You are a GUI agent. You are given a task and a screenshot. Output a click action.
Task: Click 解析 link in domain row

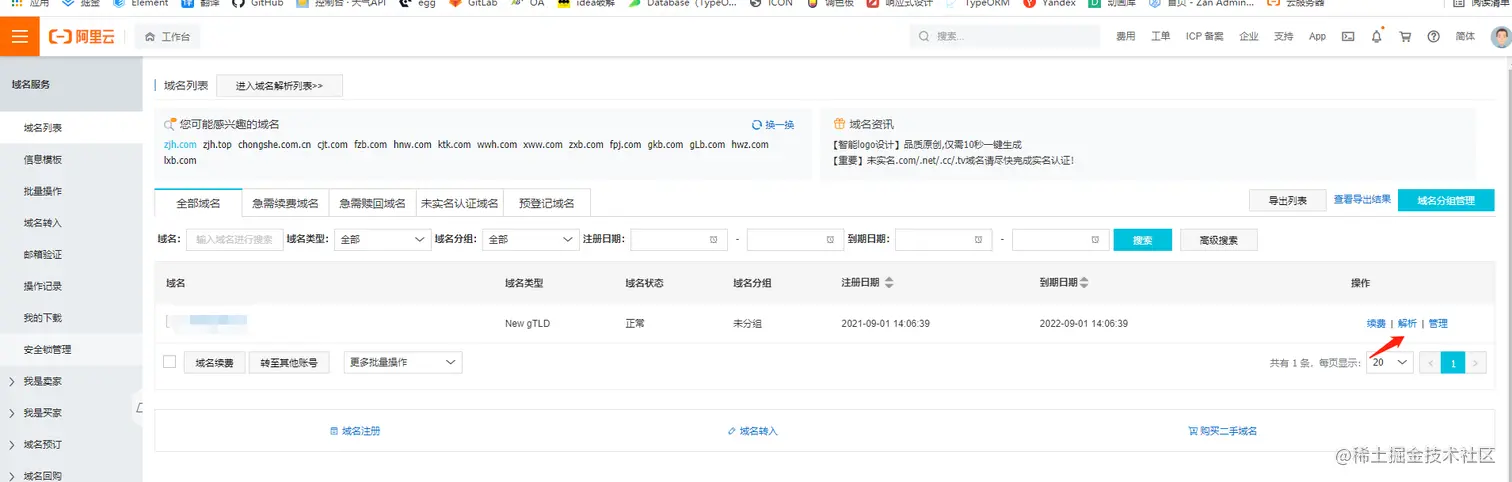(1407, 323)
